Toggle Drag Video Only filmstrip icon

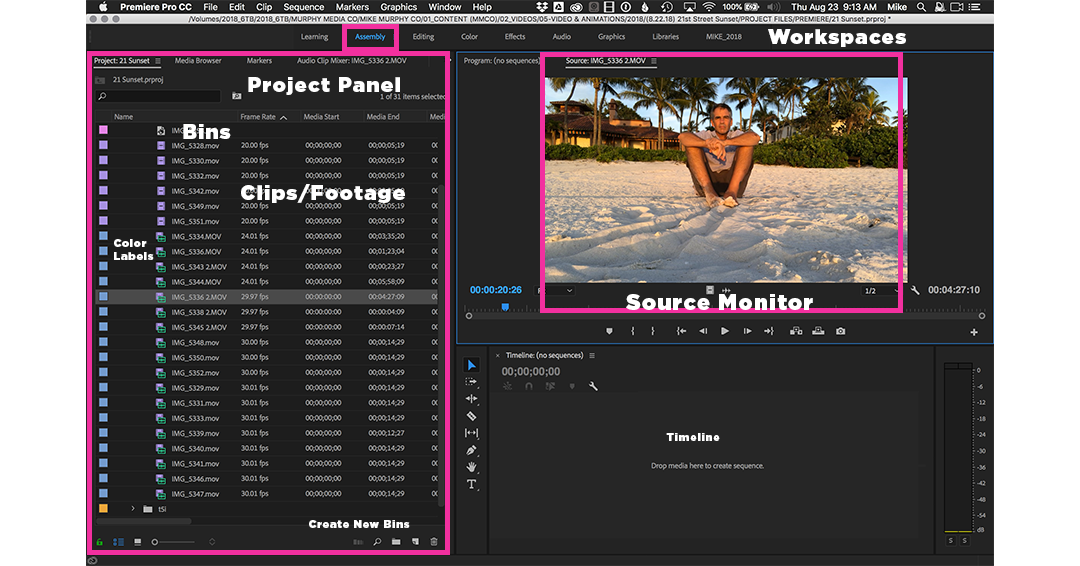pyautogui.click(x=710, y=291)
